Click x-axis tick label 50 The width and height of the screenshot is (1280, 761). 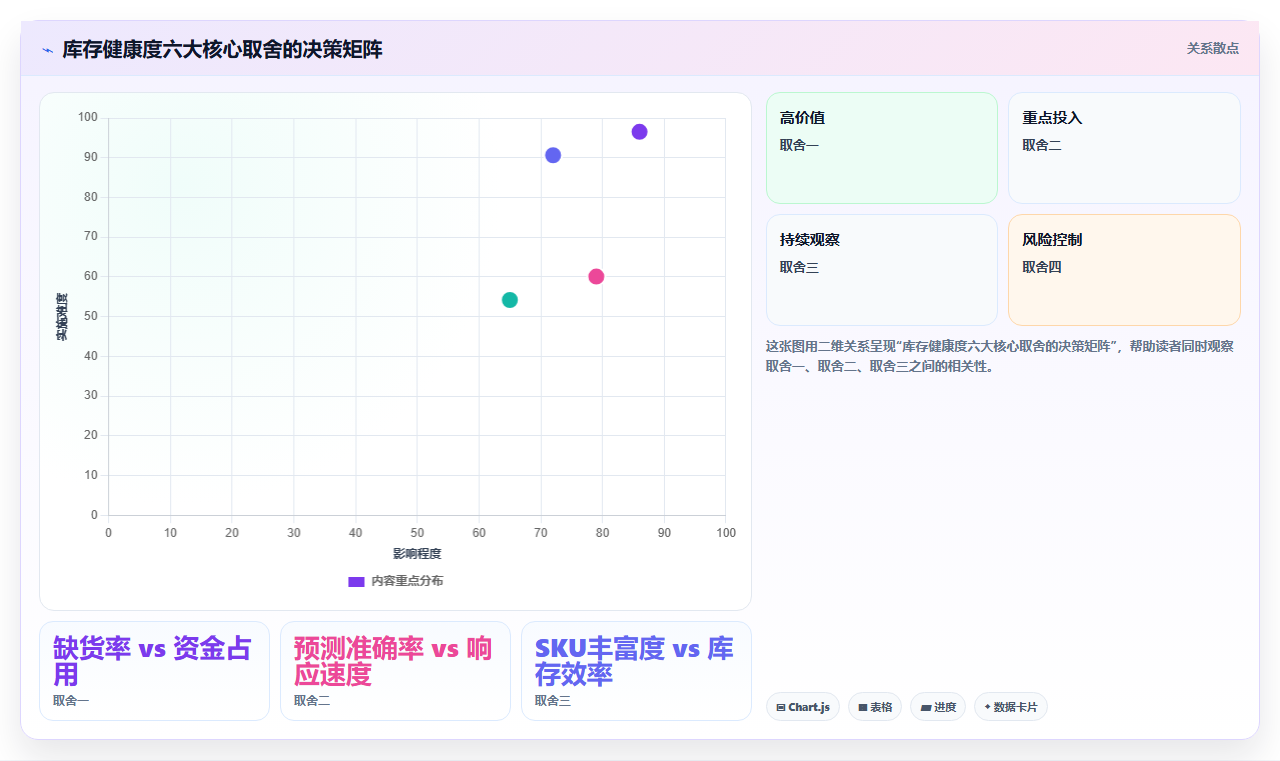coord(417,533)
